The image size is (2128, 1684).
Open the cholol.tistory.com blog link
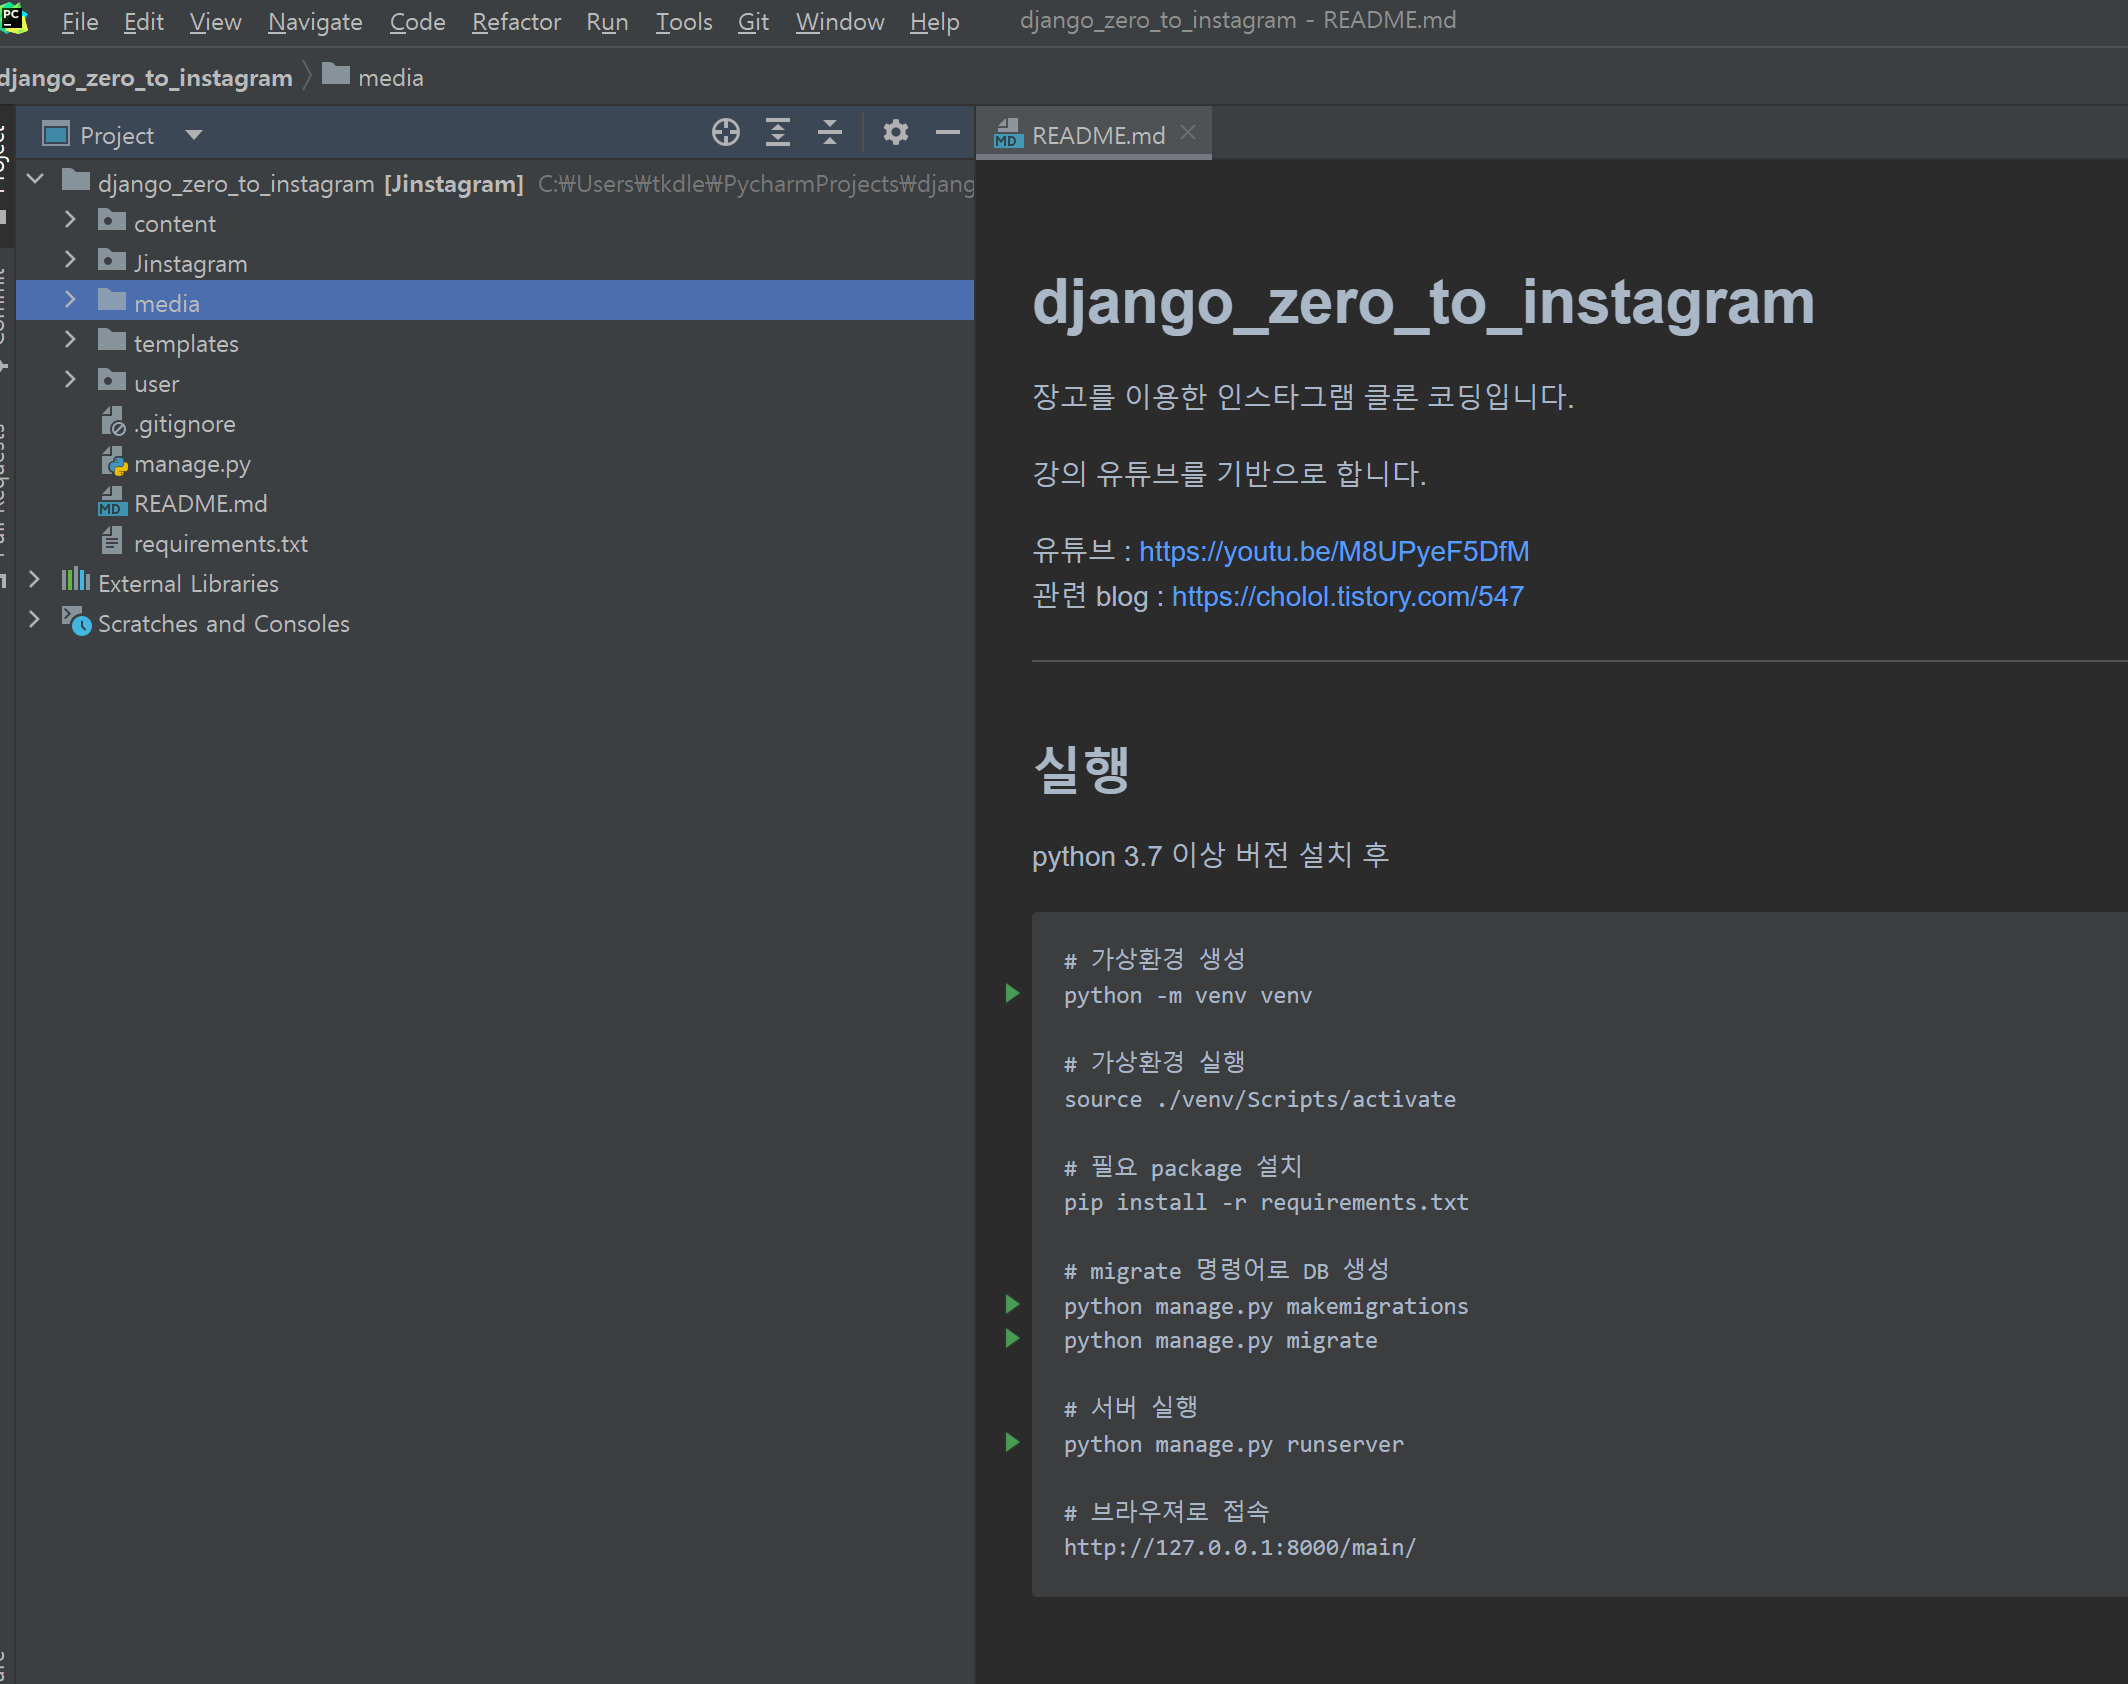pos(1347,597)
